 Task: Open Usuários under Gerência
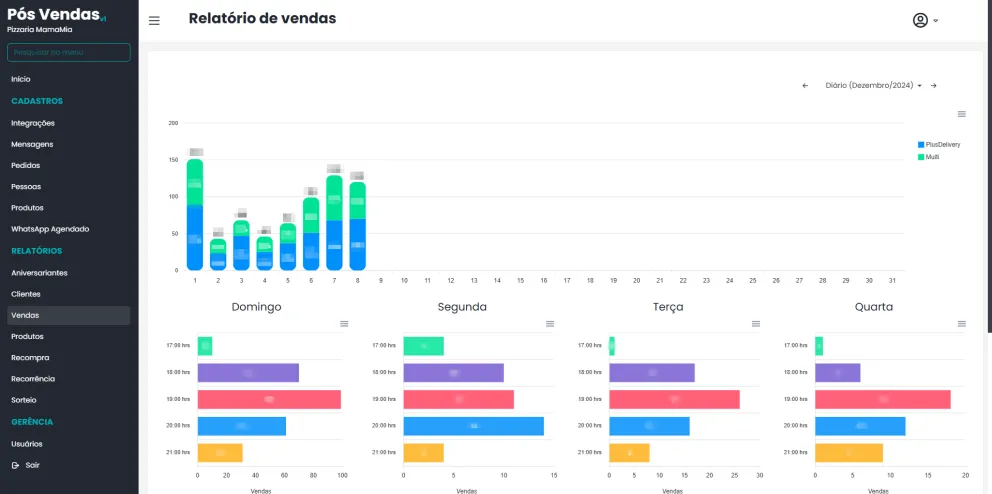pyautogui.click(x=27, y=444)
